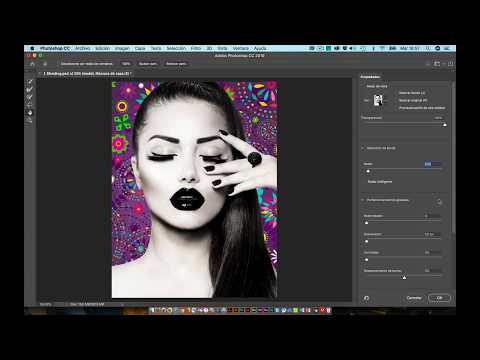Open the Filtro menu
The width and height of the screenshot is (480, 360).
196,48
